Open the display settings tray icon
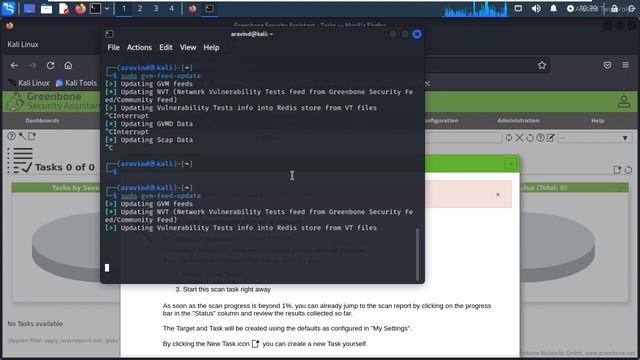 [x=518, y=8]
